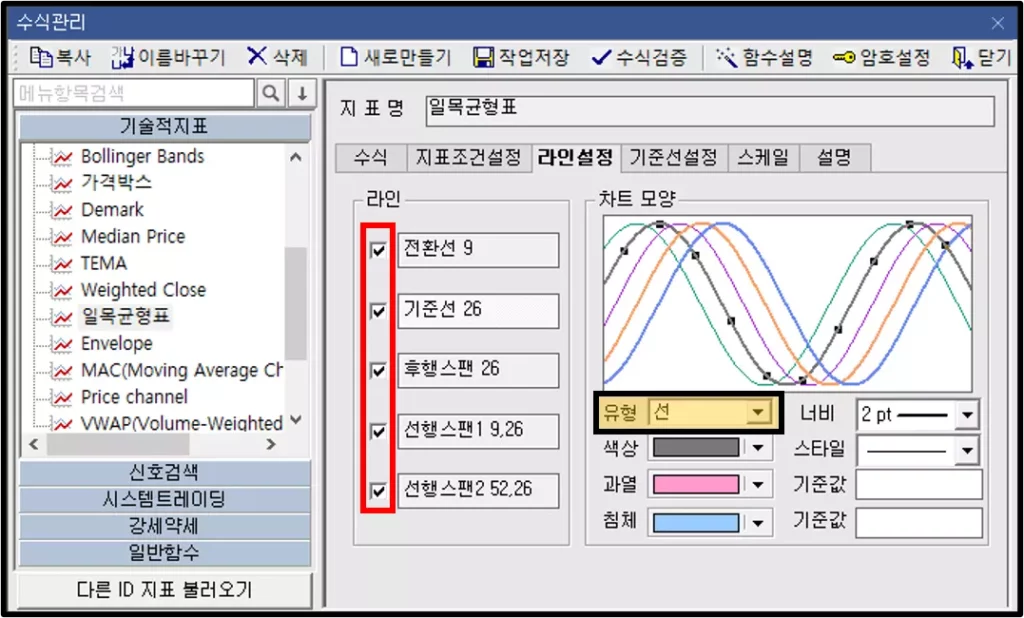Viewport: 1024px width, 618px height.
Task: Select Weighted Close indicator
Action: pos(143,290)
